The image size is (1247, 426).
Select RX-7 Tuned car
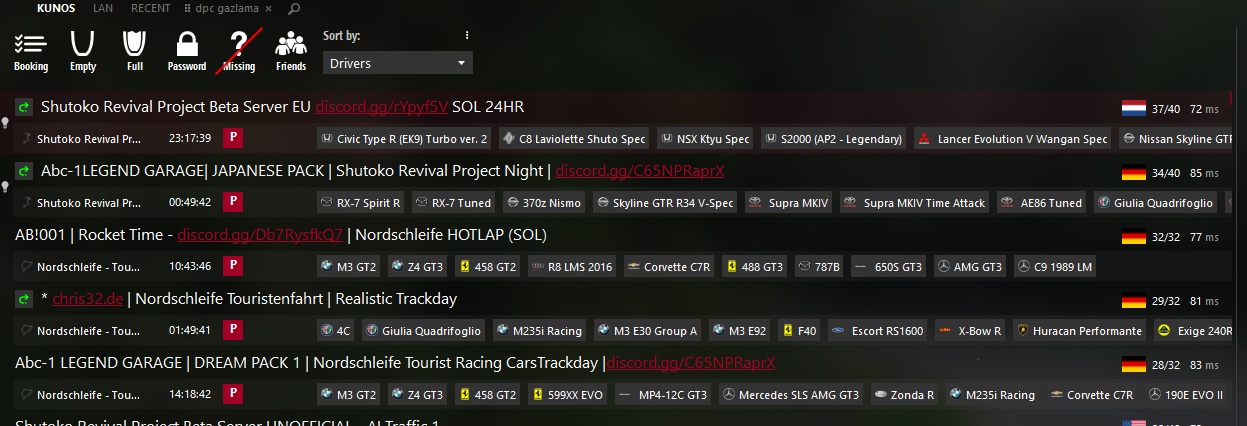click(454, 203)
